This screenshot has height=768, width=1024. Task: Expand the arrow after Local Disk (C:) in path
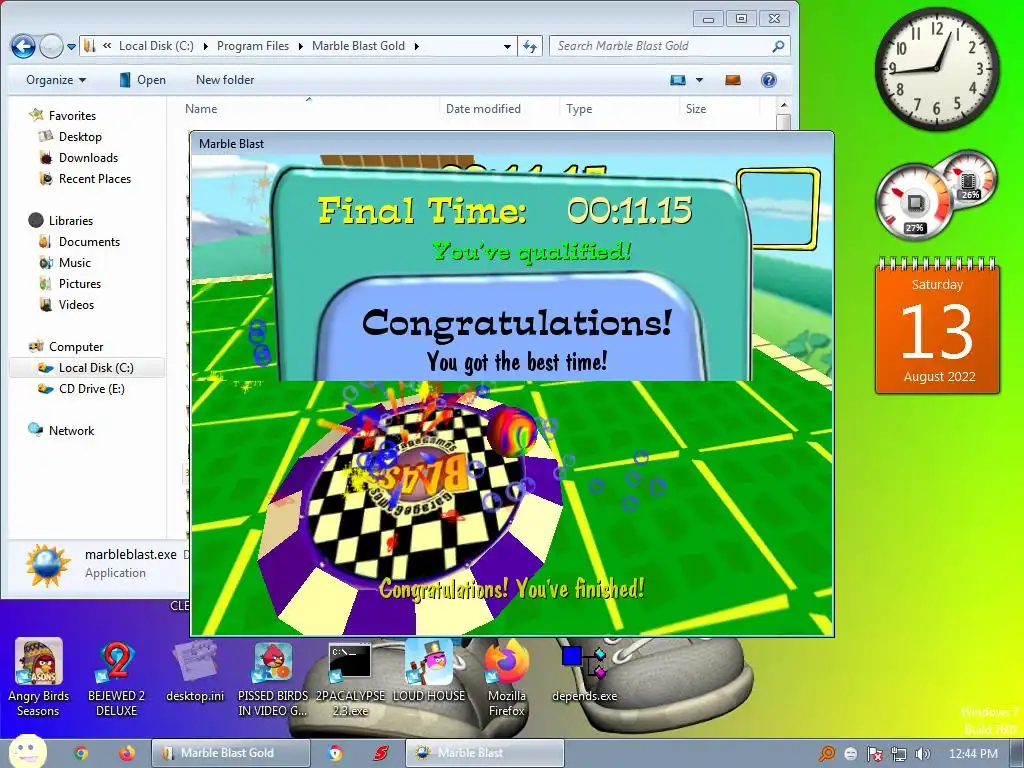(206, 46)
